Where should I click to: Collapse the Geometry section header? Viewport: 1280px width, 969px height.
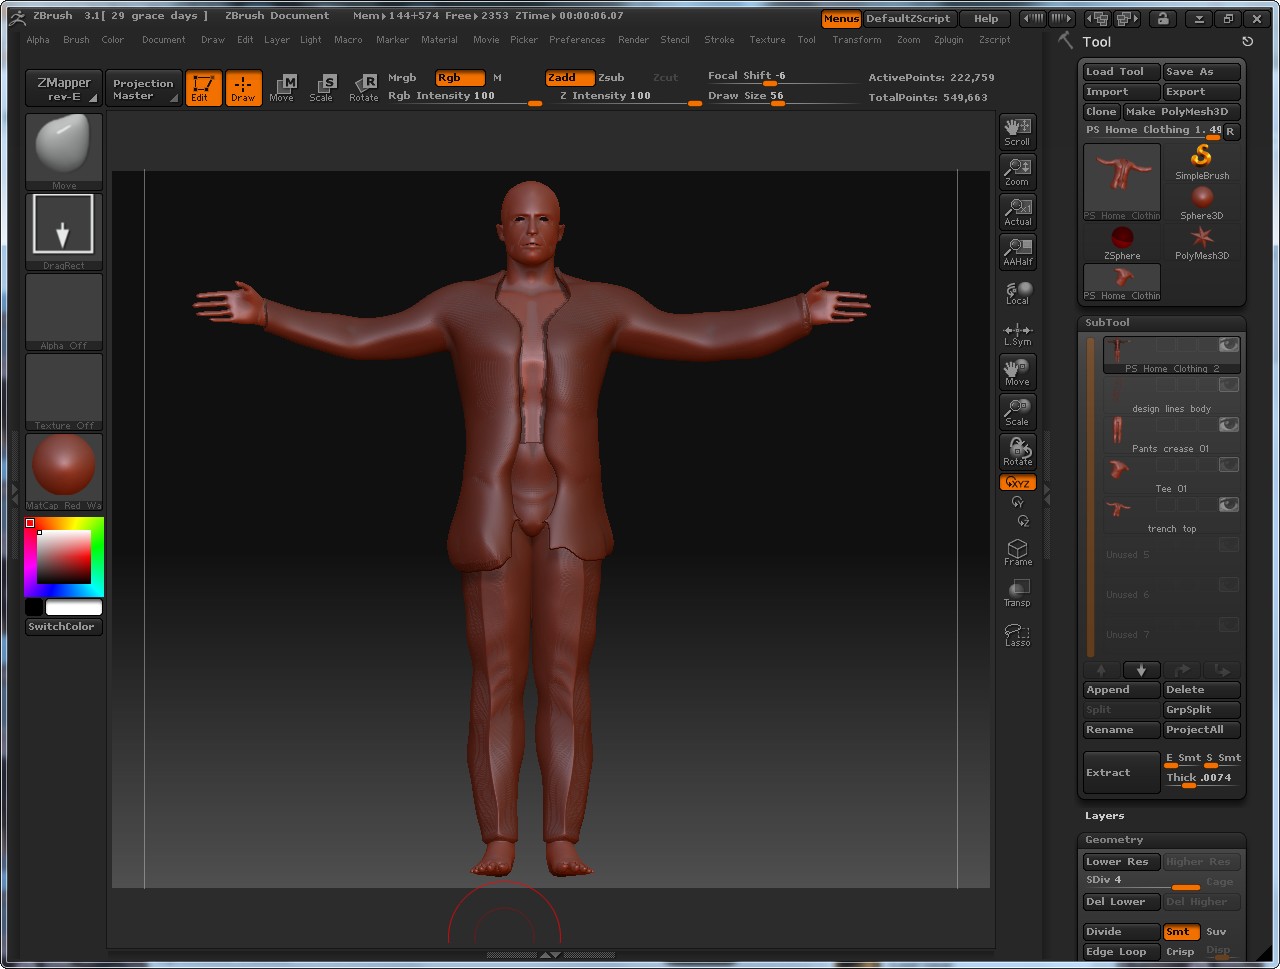[x=1114, y=840]
